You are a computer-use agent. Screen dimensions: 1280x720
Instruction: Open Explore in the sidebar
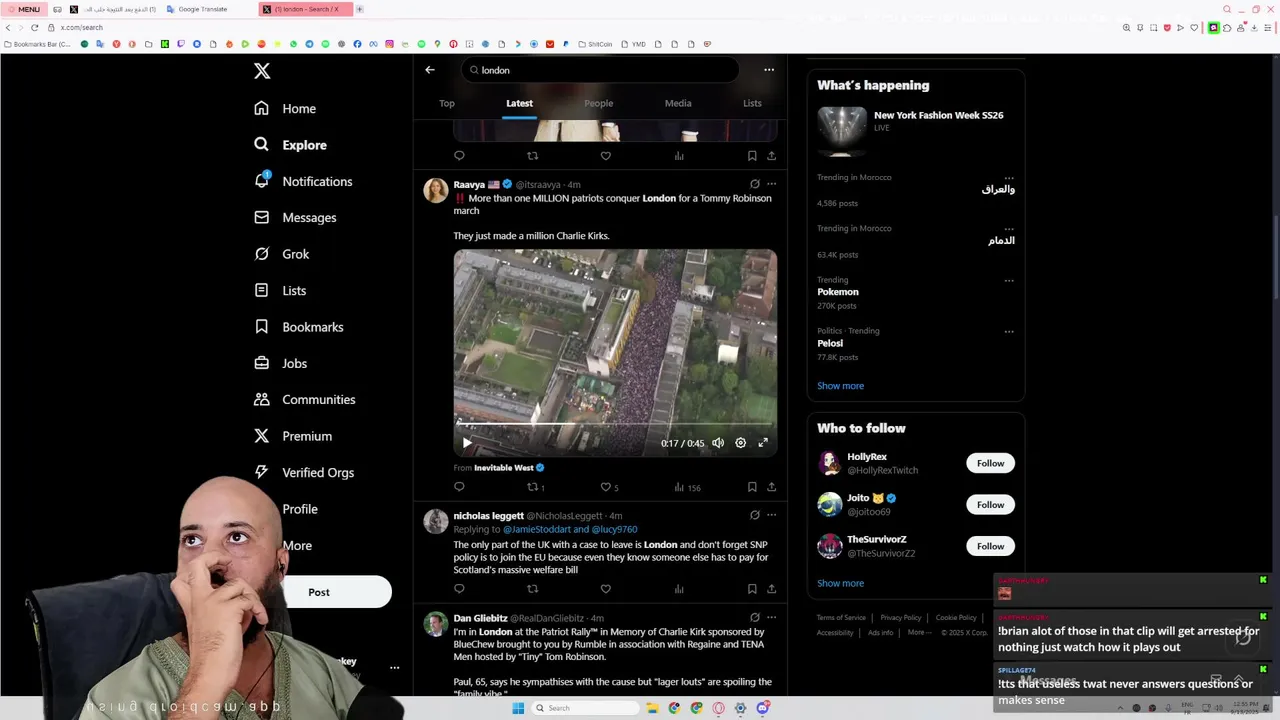(x=290, y=145)
